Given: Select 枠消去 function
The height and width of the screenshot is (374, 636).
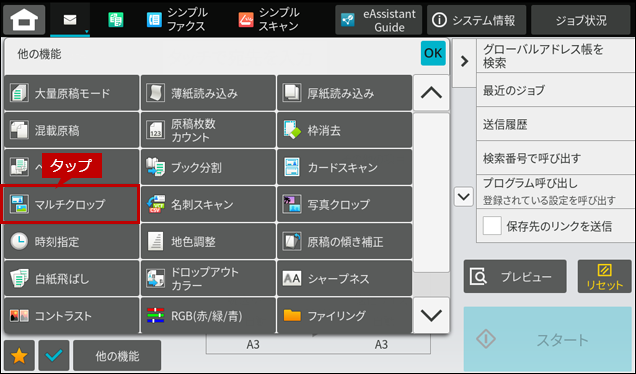Looking at the screenshot, I should pyautogui.click(x=344, y=130).
